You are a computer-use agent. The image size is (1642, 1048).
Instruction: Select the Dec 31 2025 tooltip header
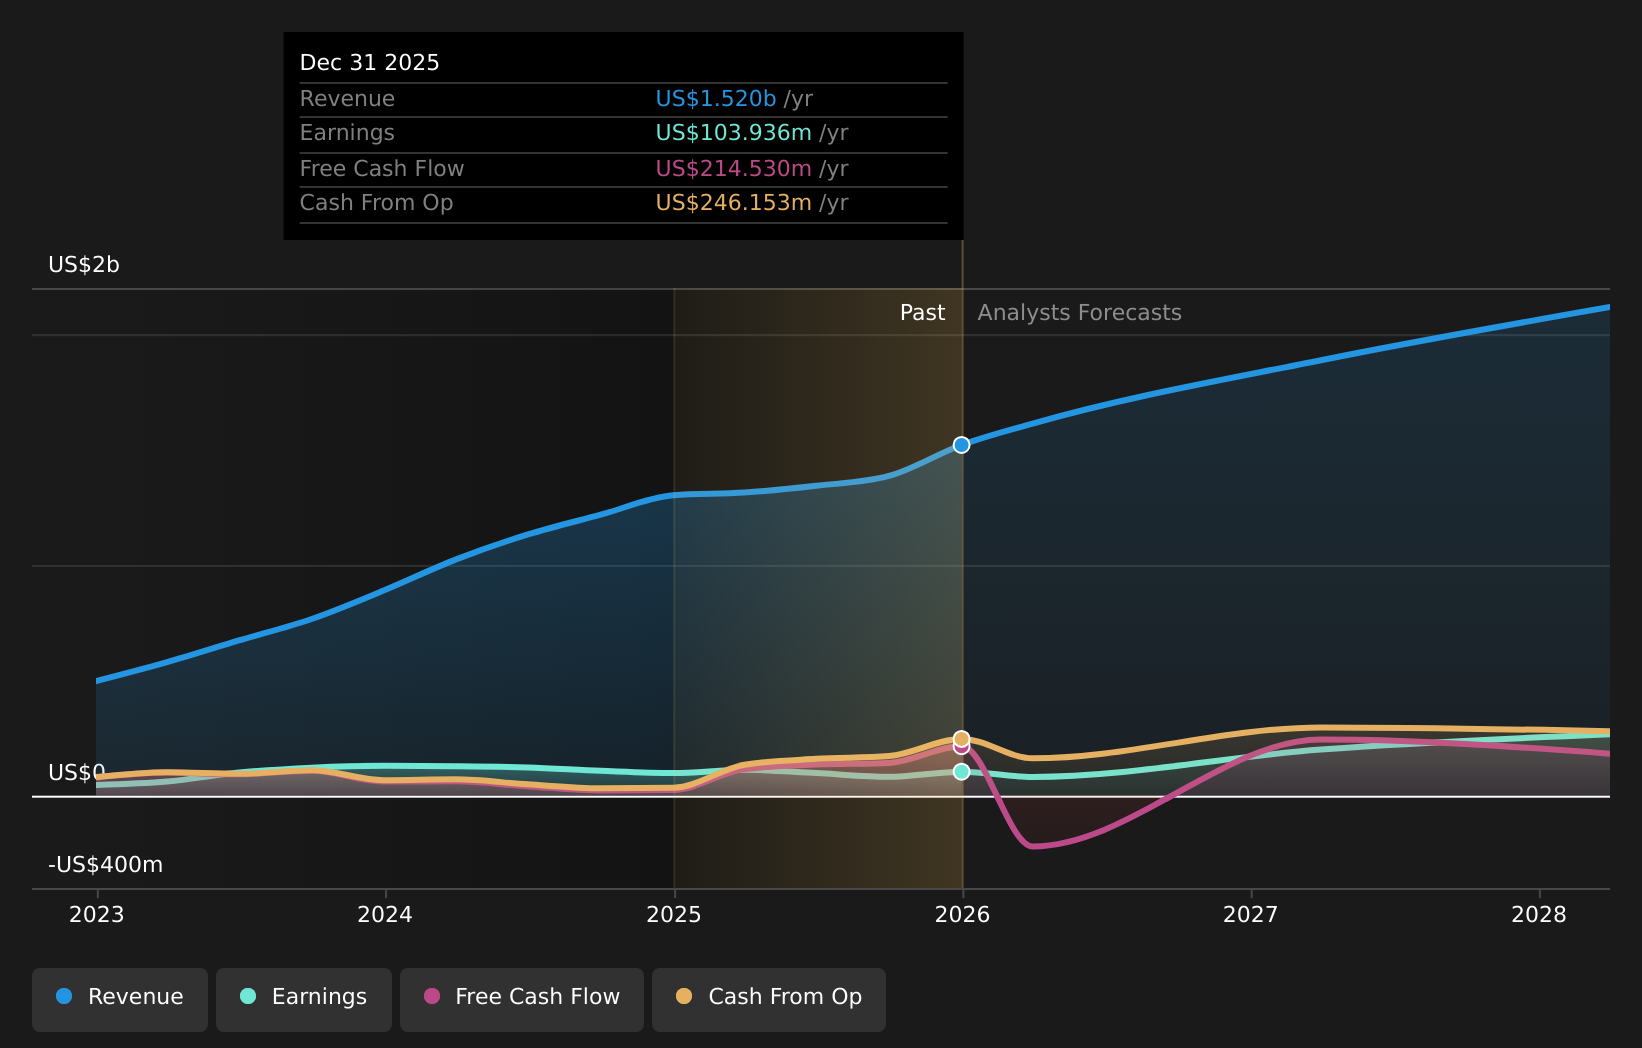pyautogui.click(x=369, y=62)
